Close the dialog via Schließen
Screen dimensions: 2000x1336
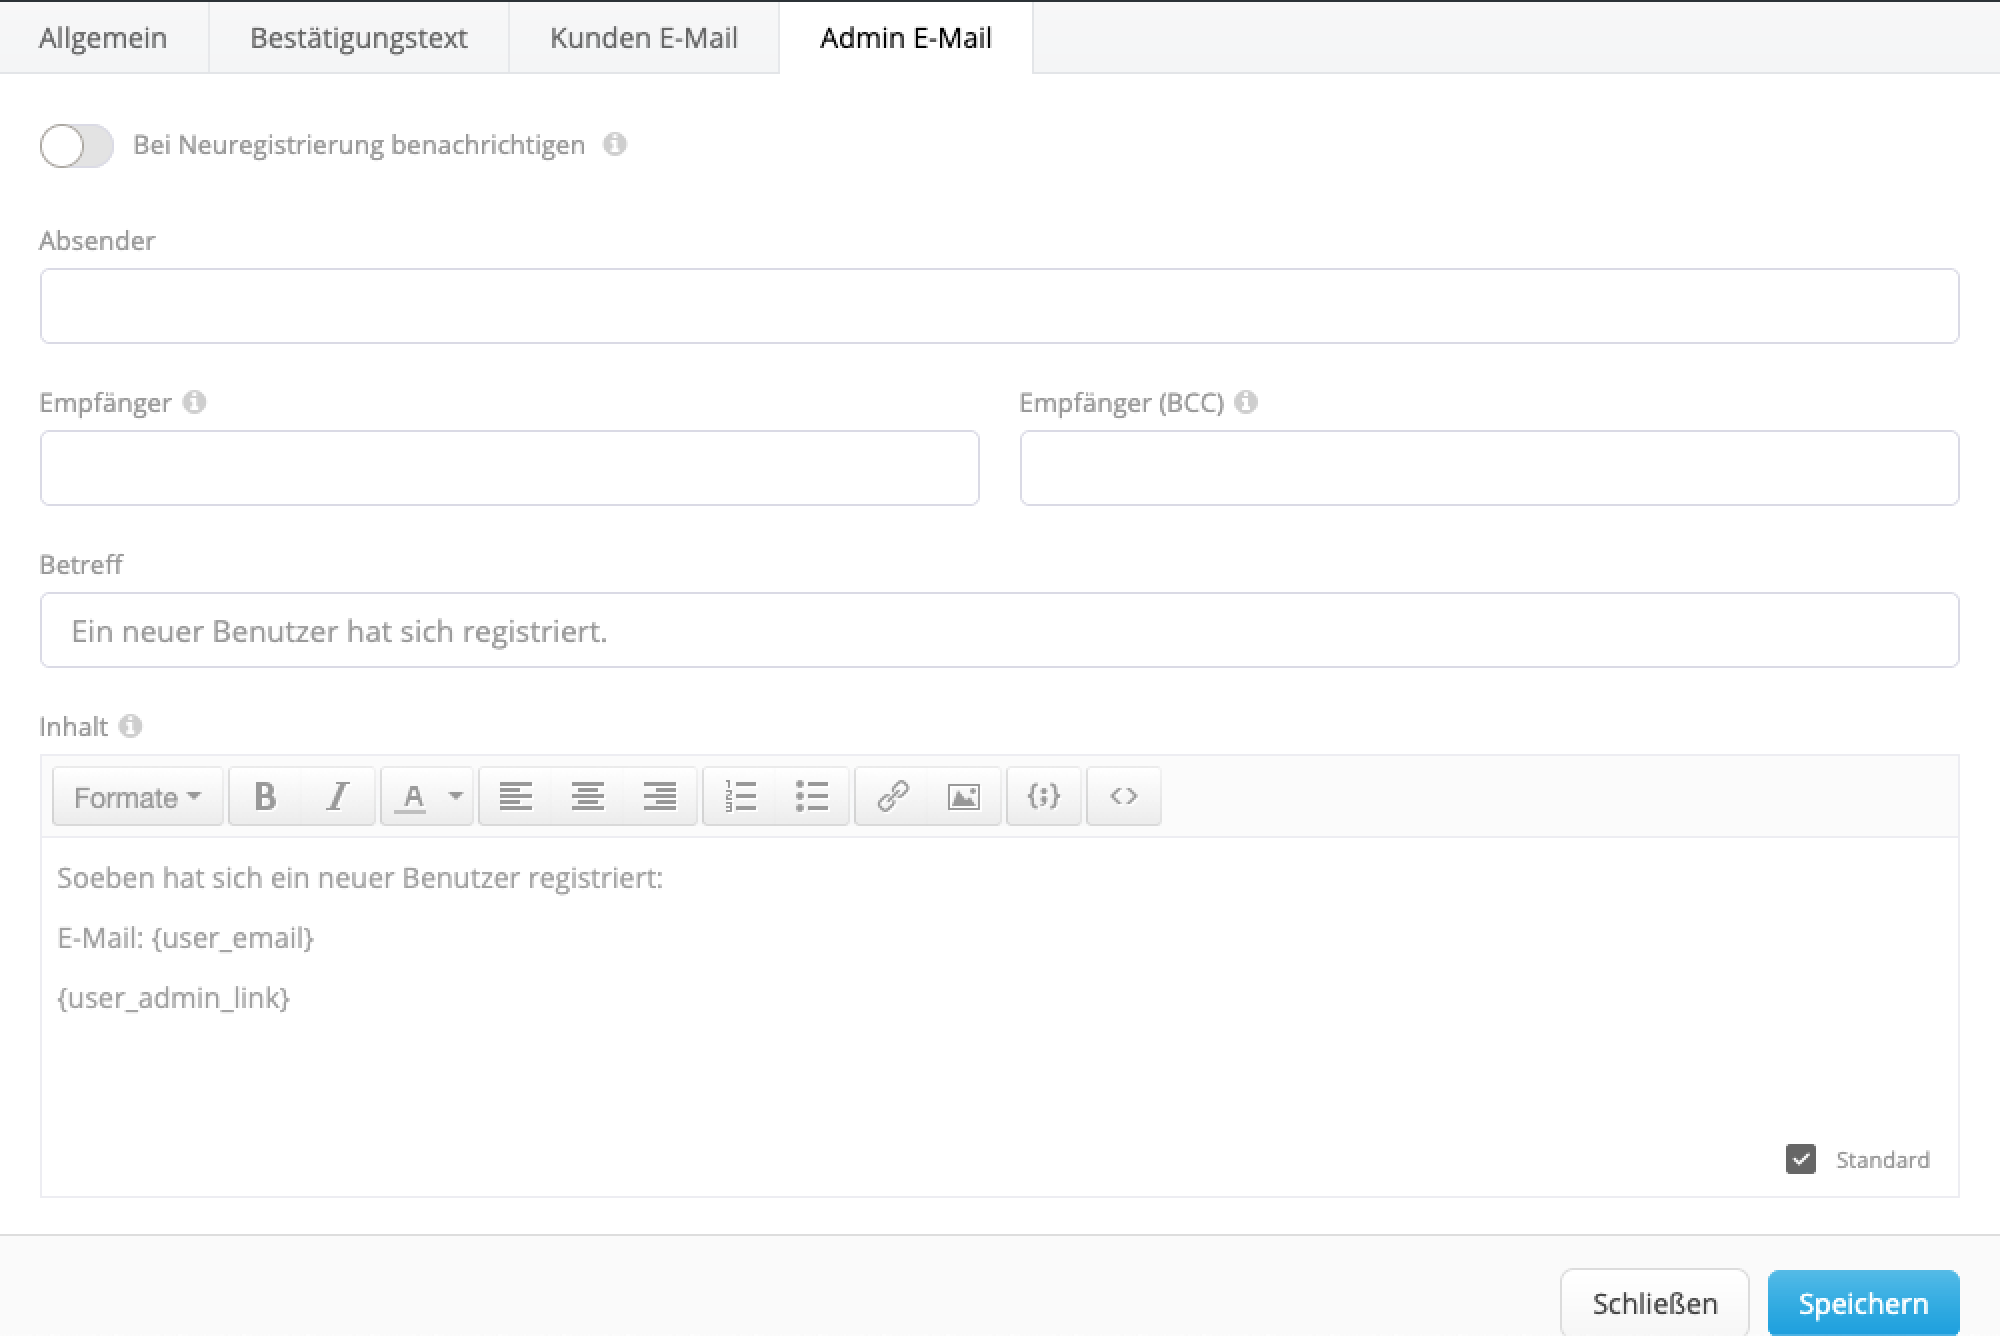(x=1655, y=1303)
